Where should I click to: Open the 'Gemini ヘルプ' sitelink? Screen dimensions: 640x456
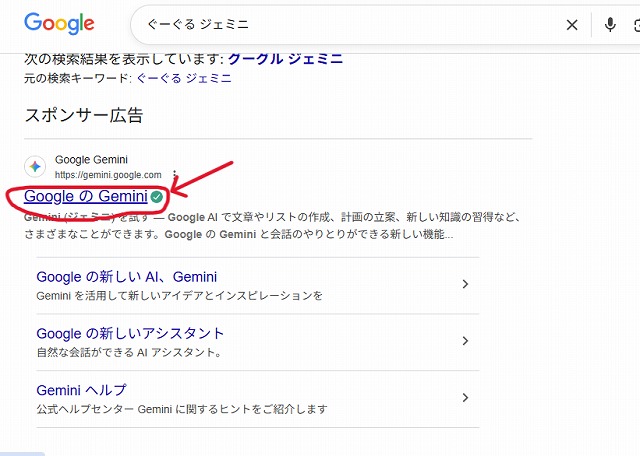[x=81, y=390]
